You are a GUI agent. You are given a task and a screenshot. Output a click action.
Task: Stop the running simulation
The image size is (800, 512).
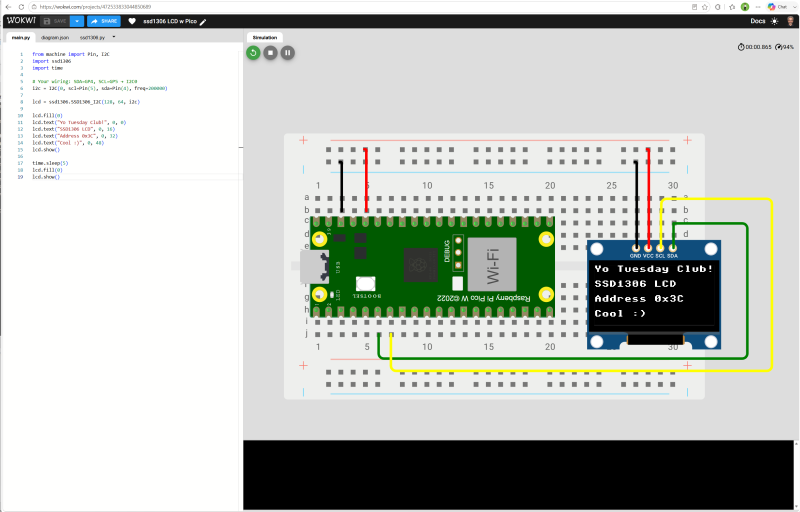[270, 53]
